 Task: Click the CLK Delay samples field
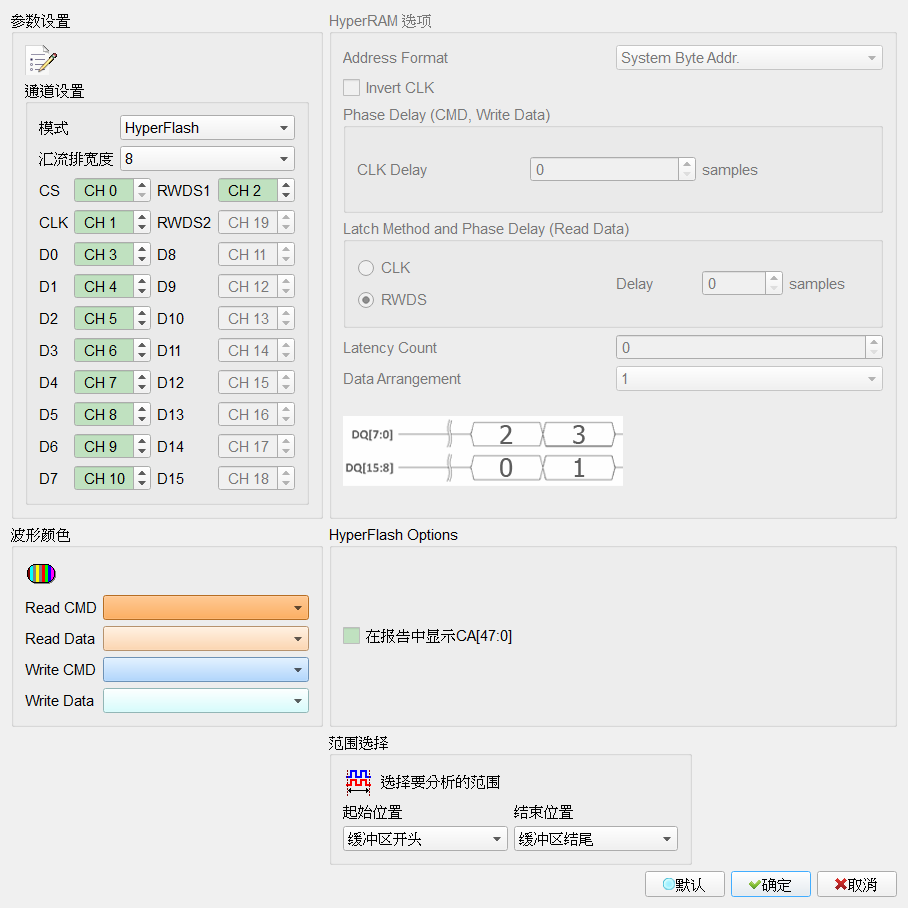tap(604, 169)
